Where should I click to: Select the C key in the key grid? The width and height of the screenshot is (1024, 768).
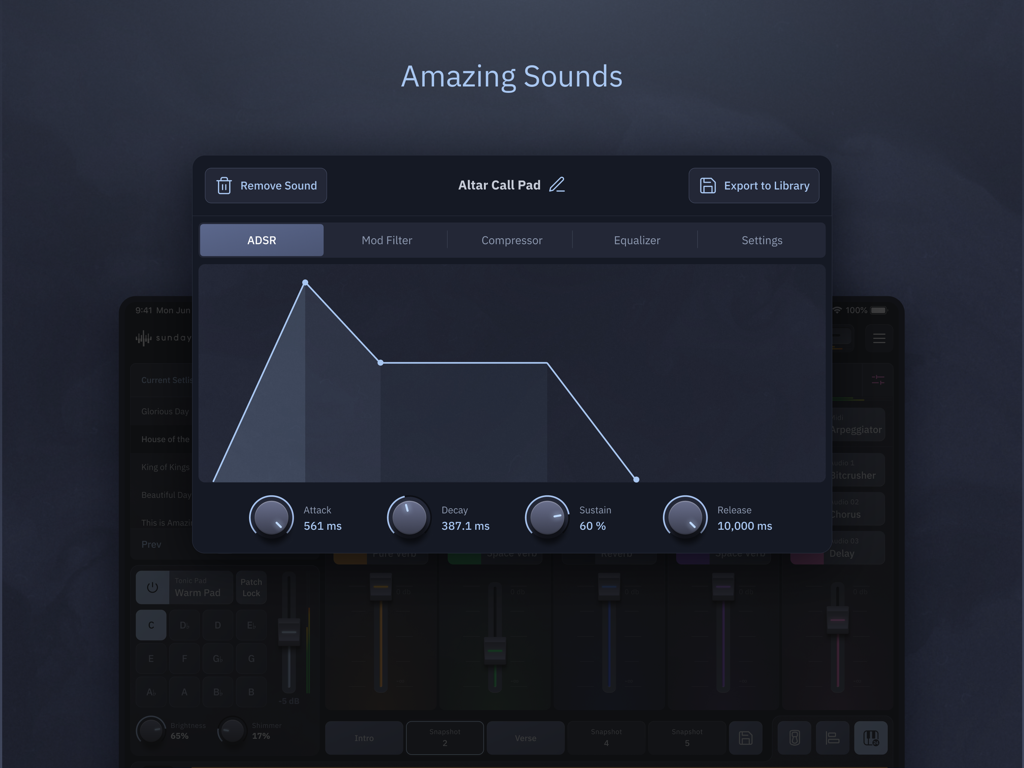(x=151, y=624)
